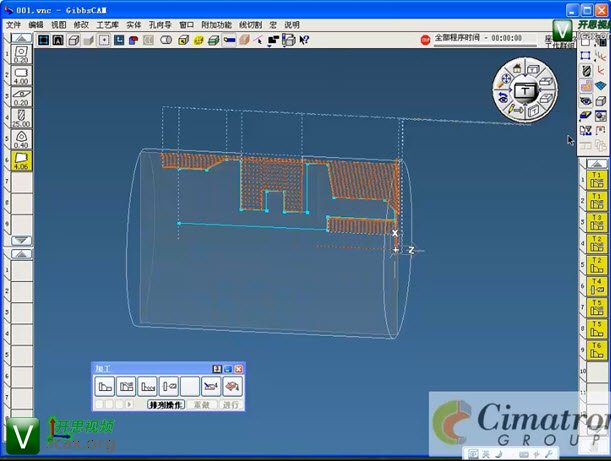Select tool tile 2 labeled 4.00
Screen dimensions: 611x461
click(21, 76)
